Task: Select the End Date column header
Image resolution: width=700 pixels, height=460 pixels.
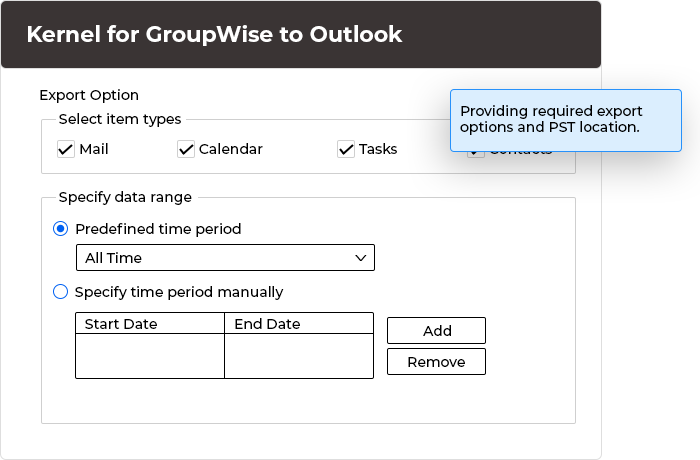Action: (299, 323)
